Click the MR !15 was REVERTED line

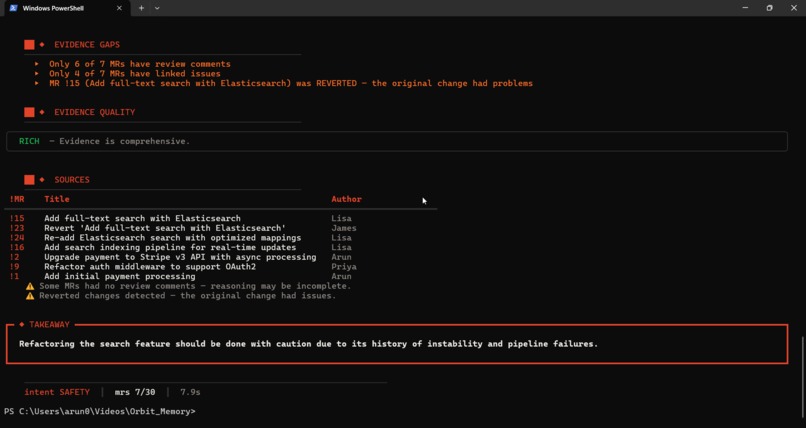coord(291,83)
